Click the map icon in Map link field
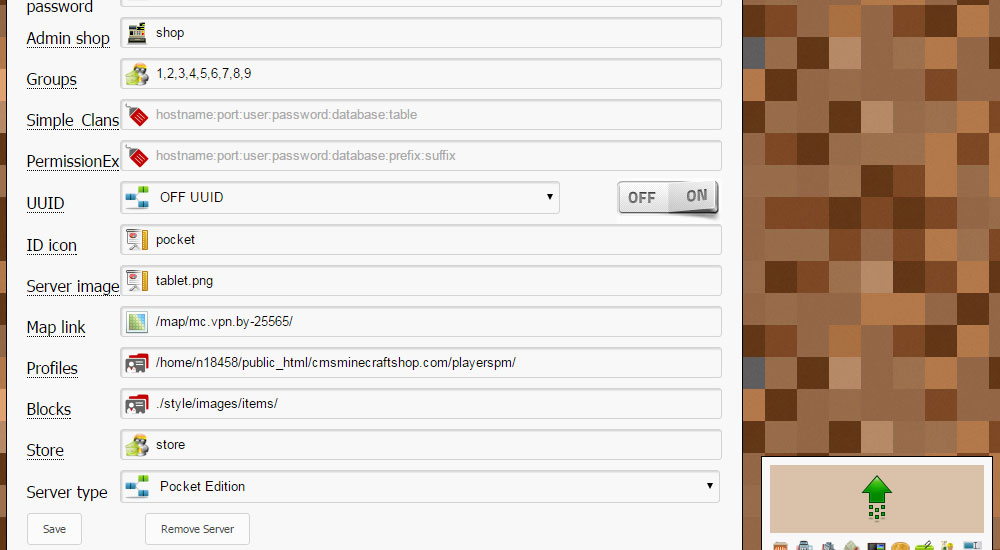The width and height of the screenshot is (1000, 550). (136, 322)
